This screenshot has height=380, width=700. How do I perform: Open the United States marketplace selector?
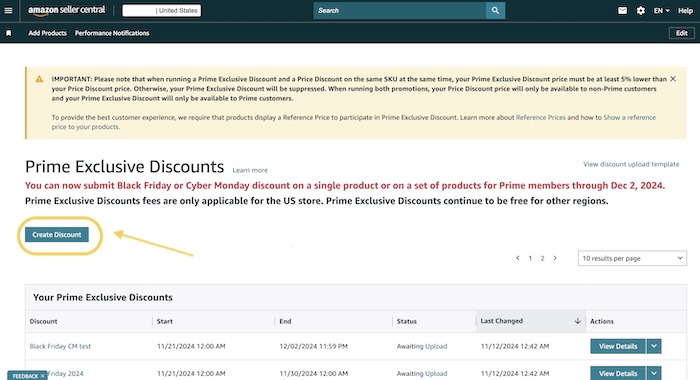click(x=162, y=11)
